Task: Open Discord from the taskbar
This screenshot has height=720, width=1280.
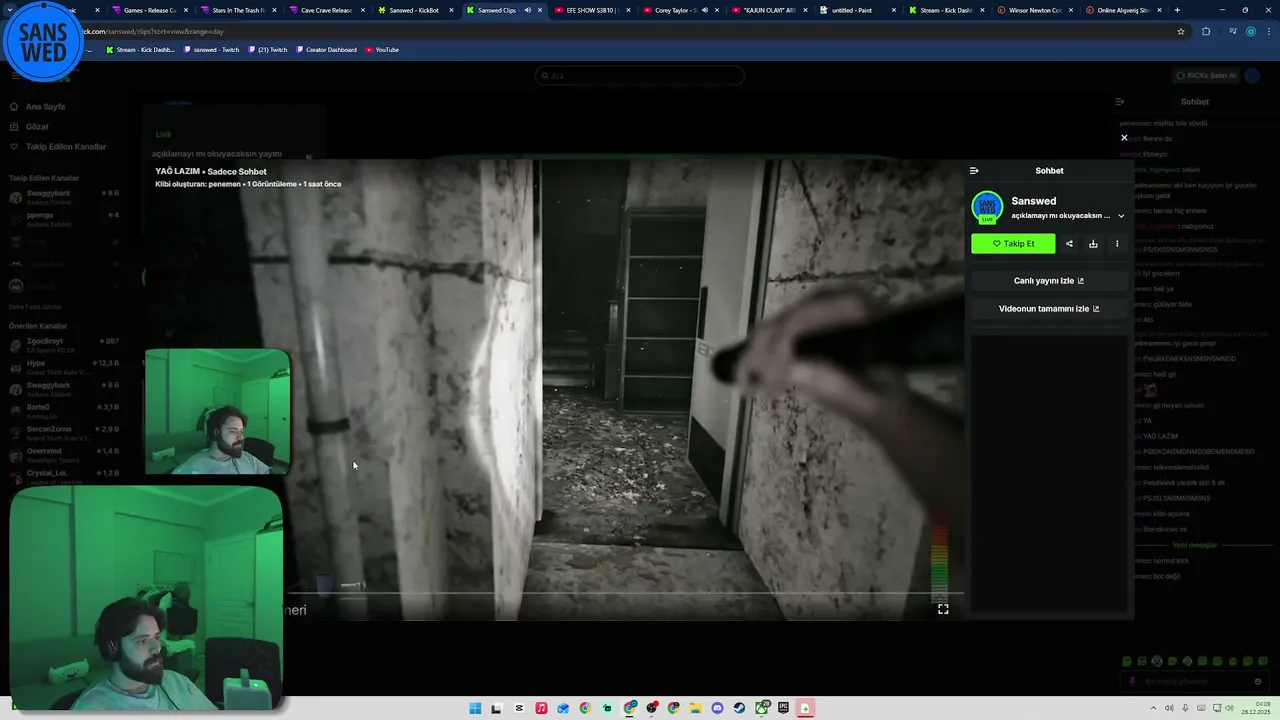Action: tap(717, 708)
